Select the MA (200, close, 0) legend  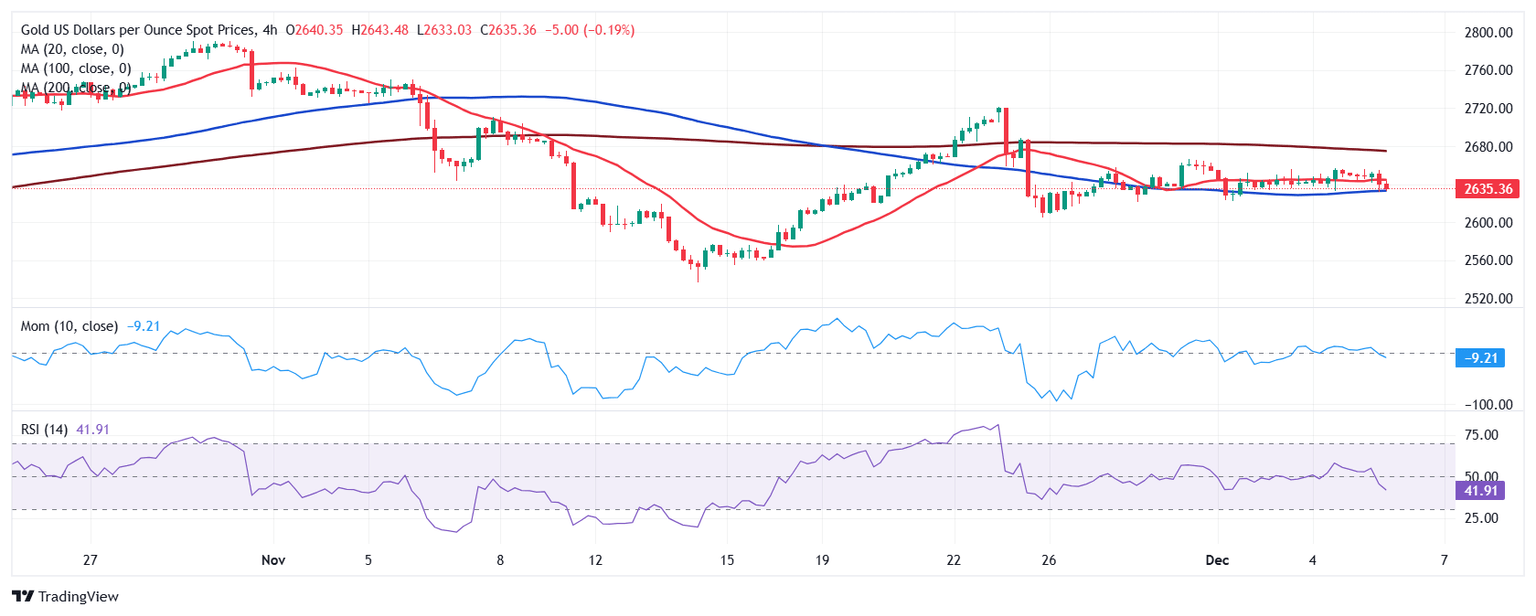click(x=76, y=88)
